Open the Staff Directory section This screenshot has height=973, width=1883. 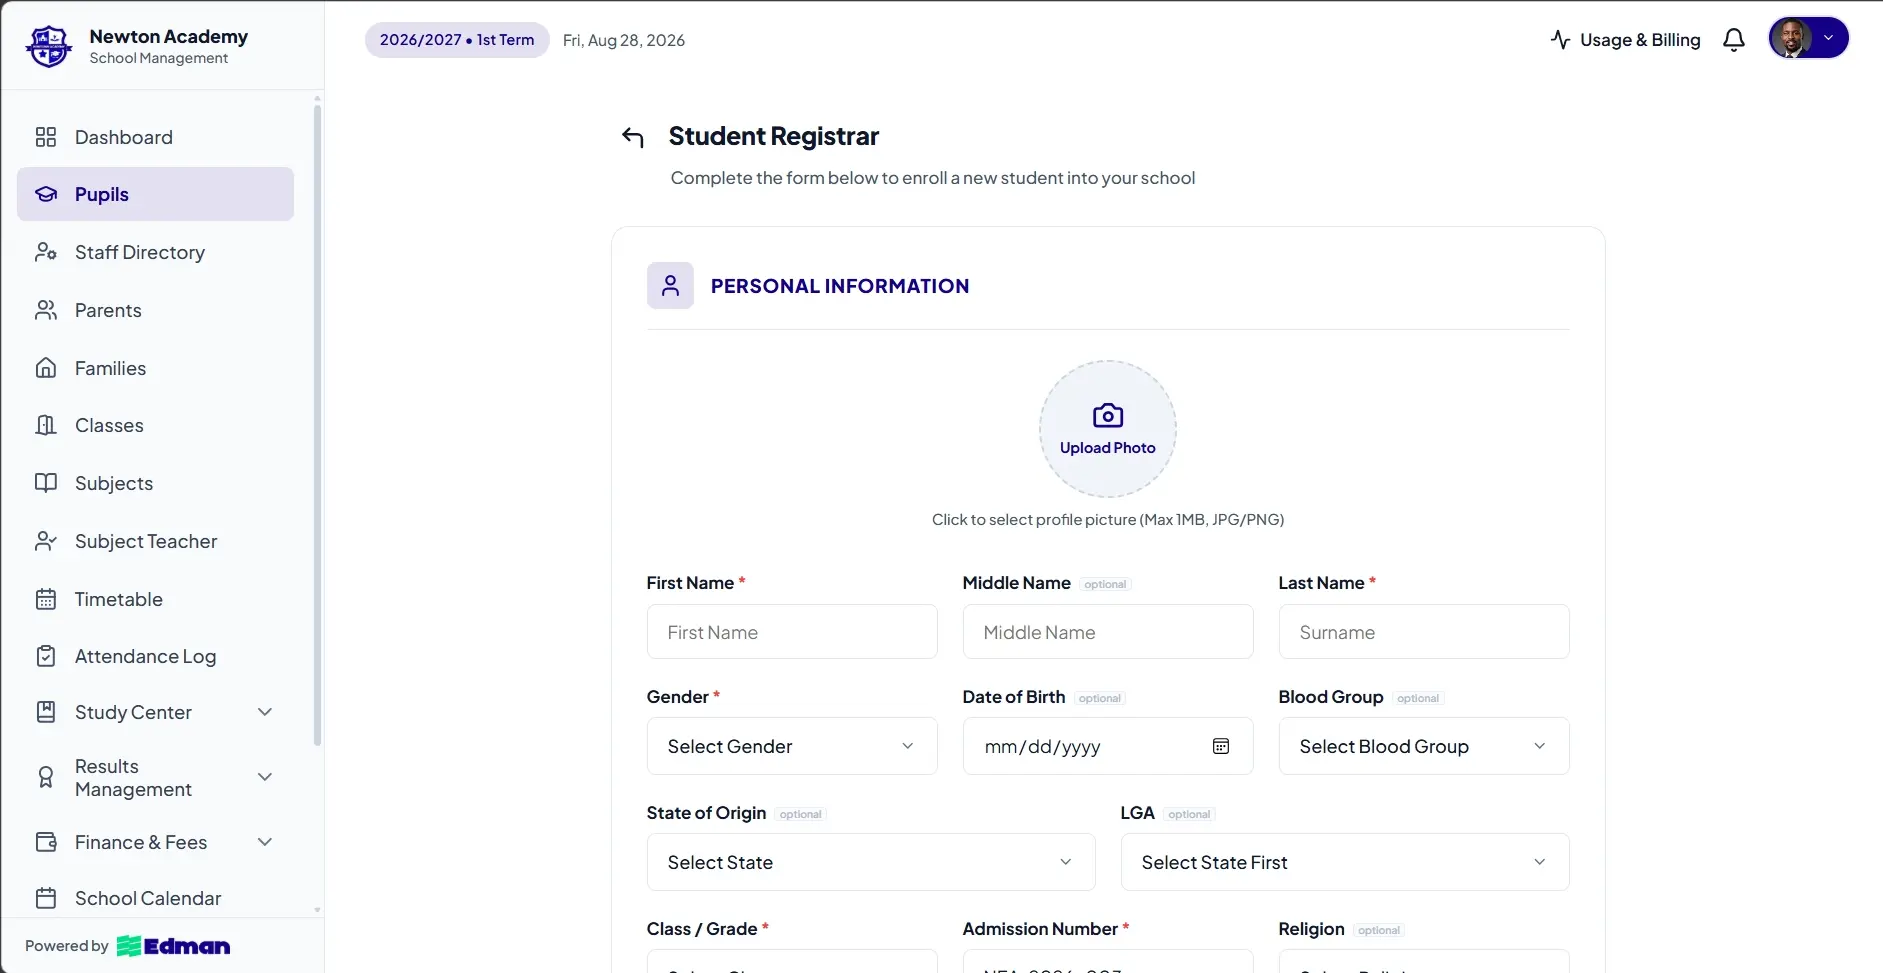[x=155, y=252]
